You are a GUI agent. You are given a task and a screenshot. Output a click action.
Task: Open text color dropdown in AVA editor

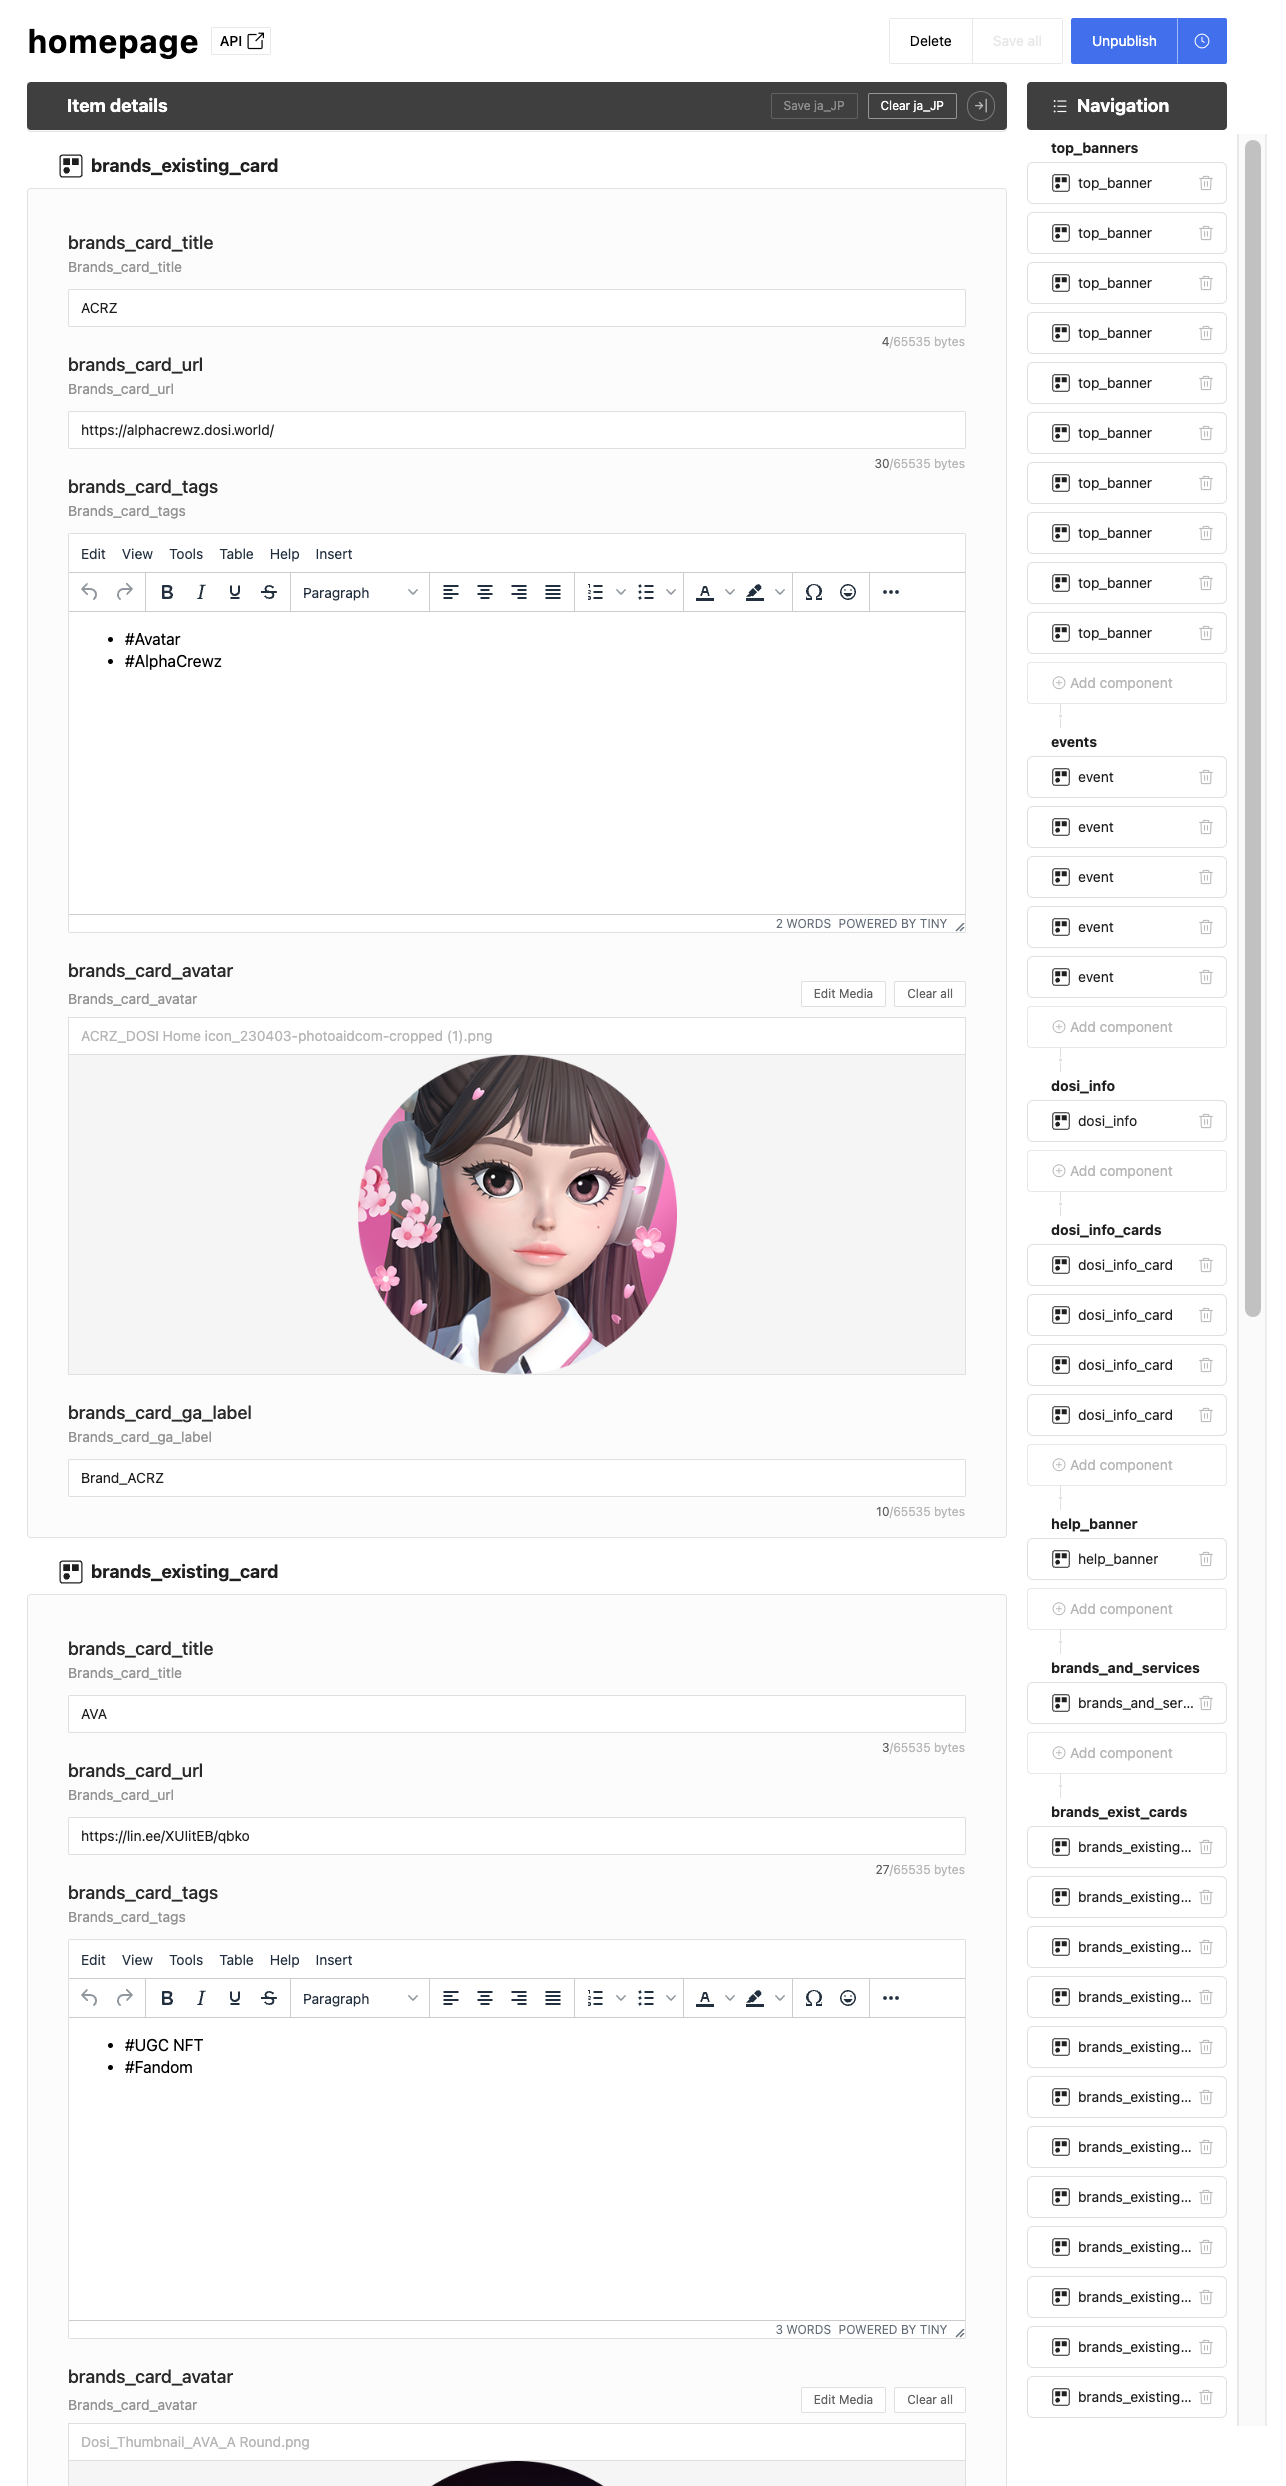pyautogui.click(x=730, y=1998)
